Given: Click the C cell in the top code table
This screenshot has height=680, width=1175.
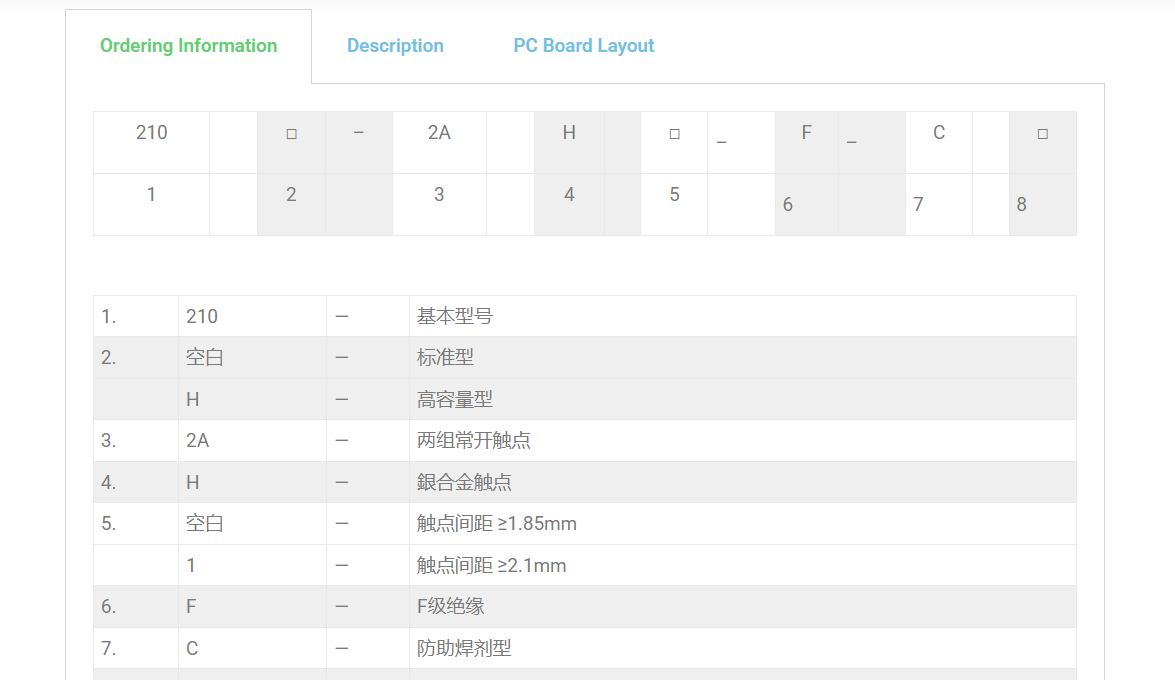Looking at the screenshot, I should 938,133.
